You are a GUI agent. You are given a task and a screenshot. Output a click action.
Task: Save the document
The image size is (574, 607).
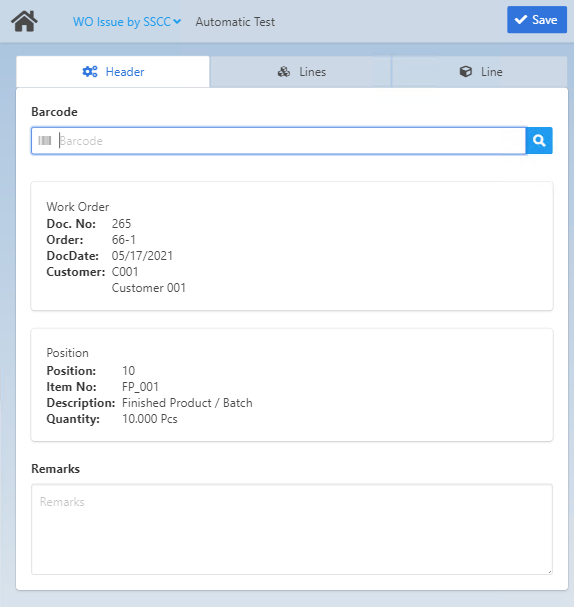click(537, 19)
